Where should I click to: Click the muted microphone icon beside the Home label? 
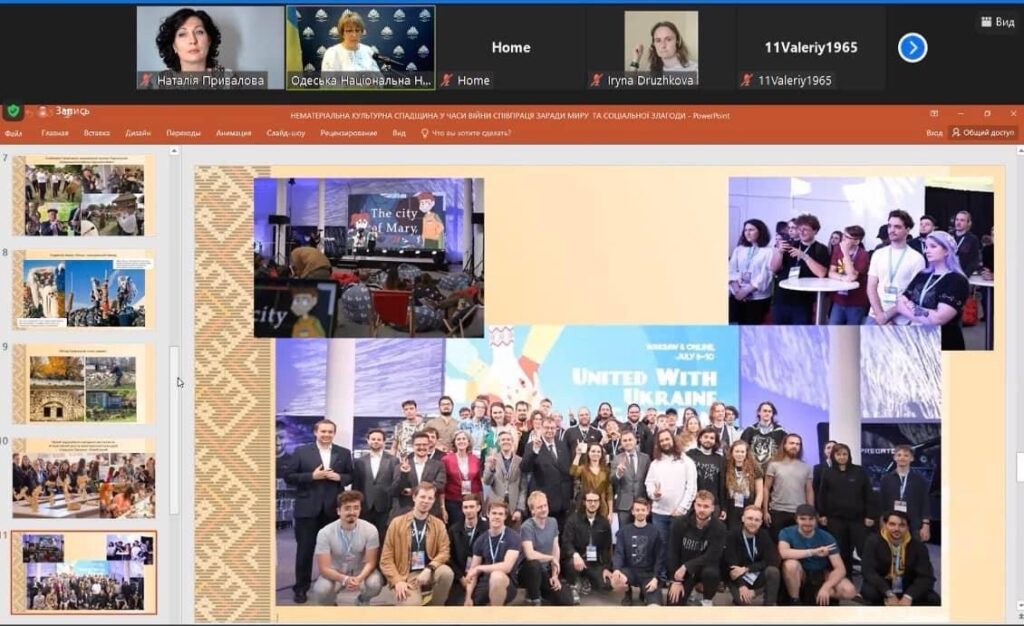coord(447,80)
